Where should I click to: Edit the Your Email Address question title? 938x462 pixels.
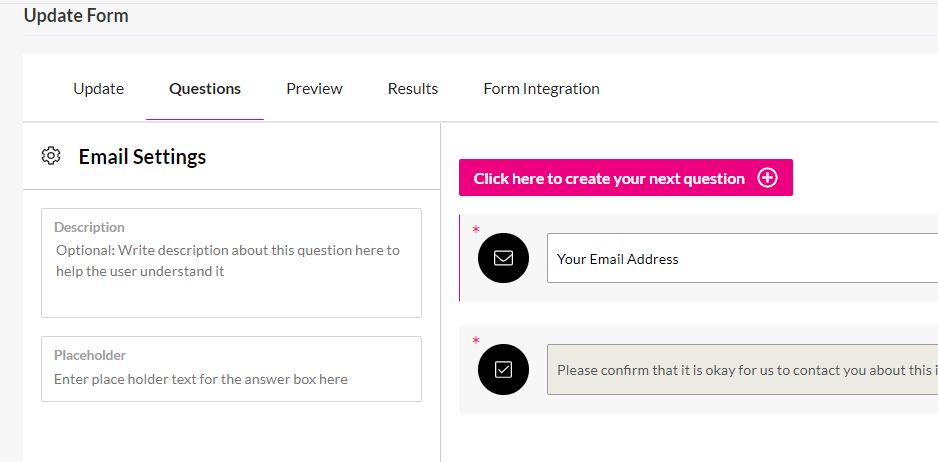click(x=742, y=258)
